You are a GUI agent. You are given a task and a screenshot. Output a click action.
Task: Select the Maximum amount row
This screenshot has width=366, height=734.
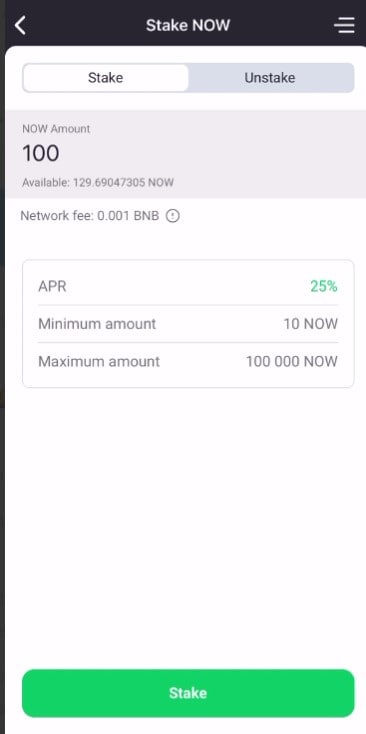[x=188, y=361]
